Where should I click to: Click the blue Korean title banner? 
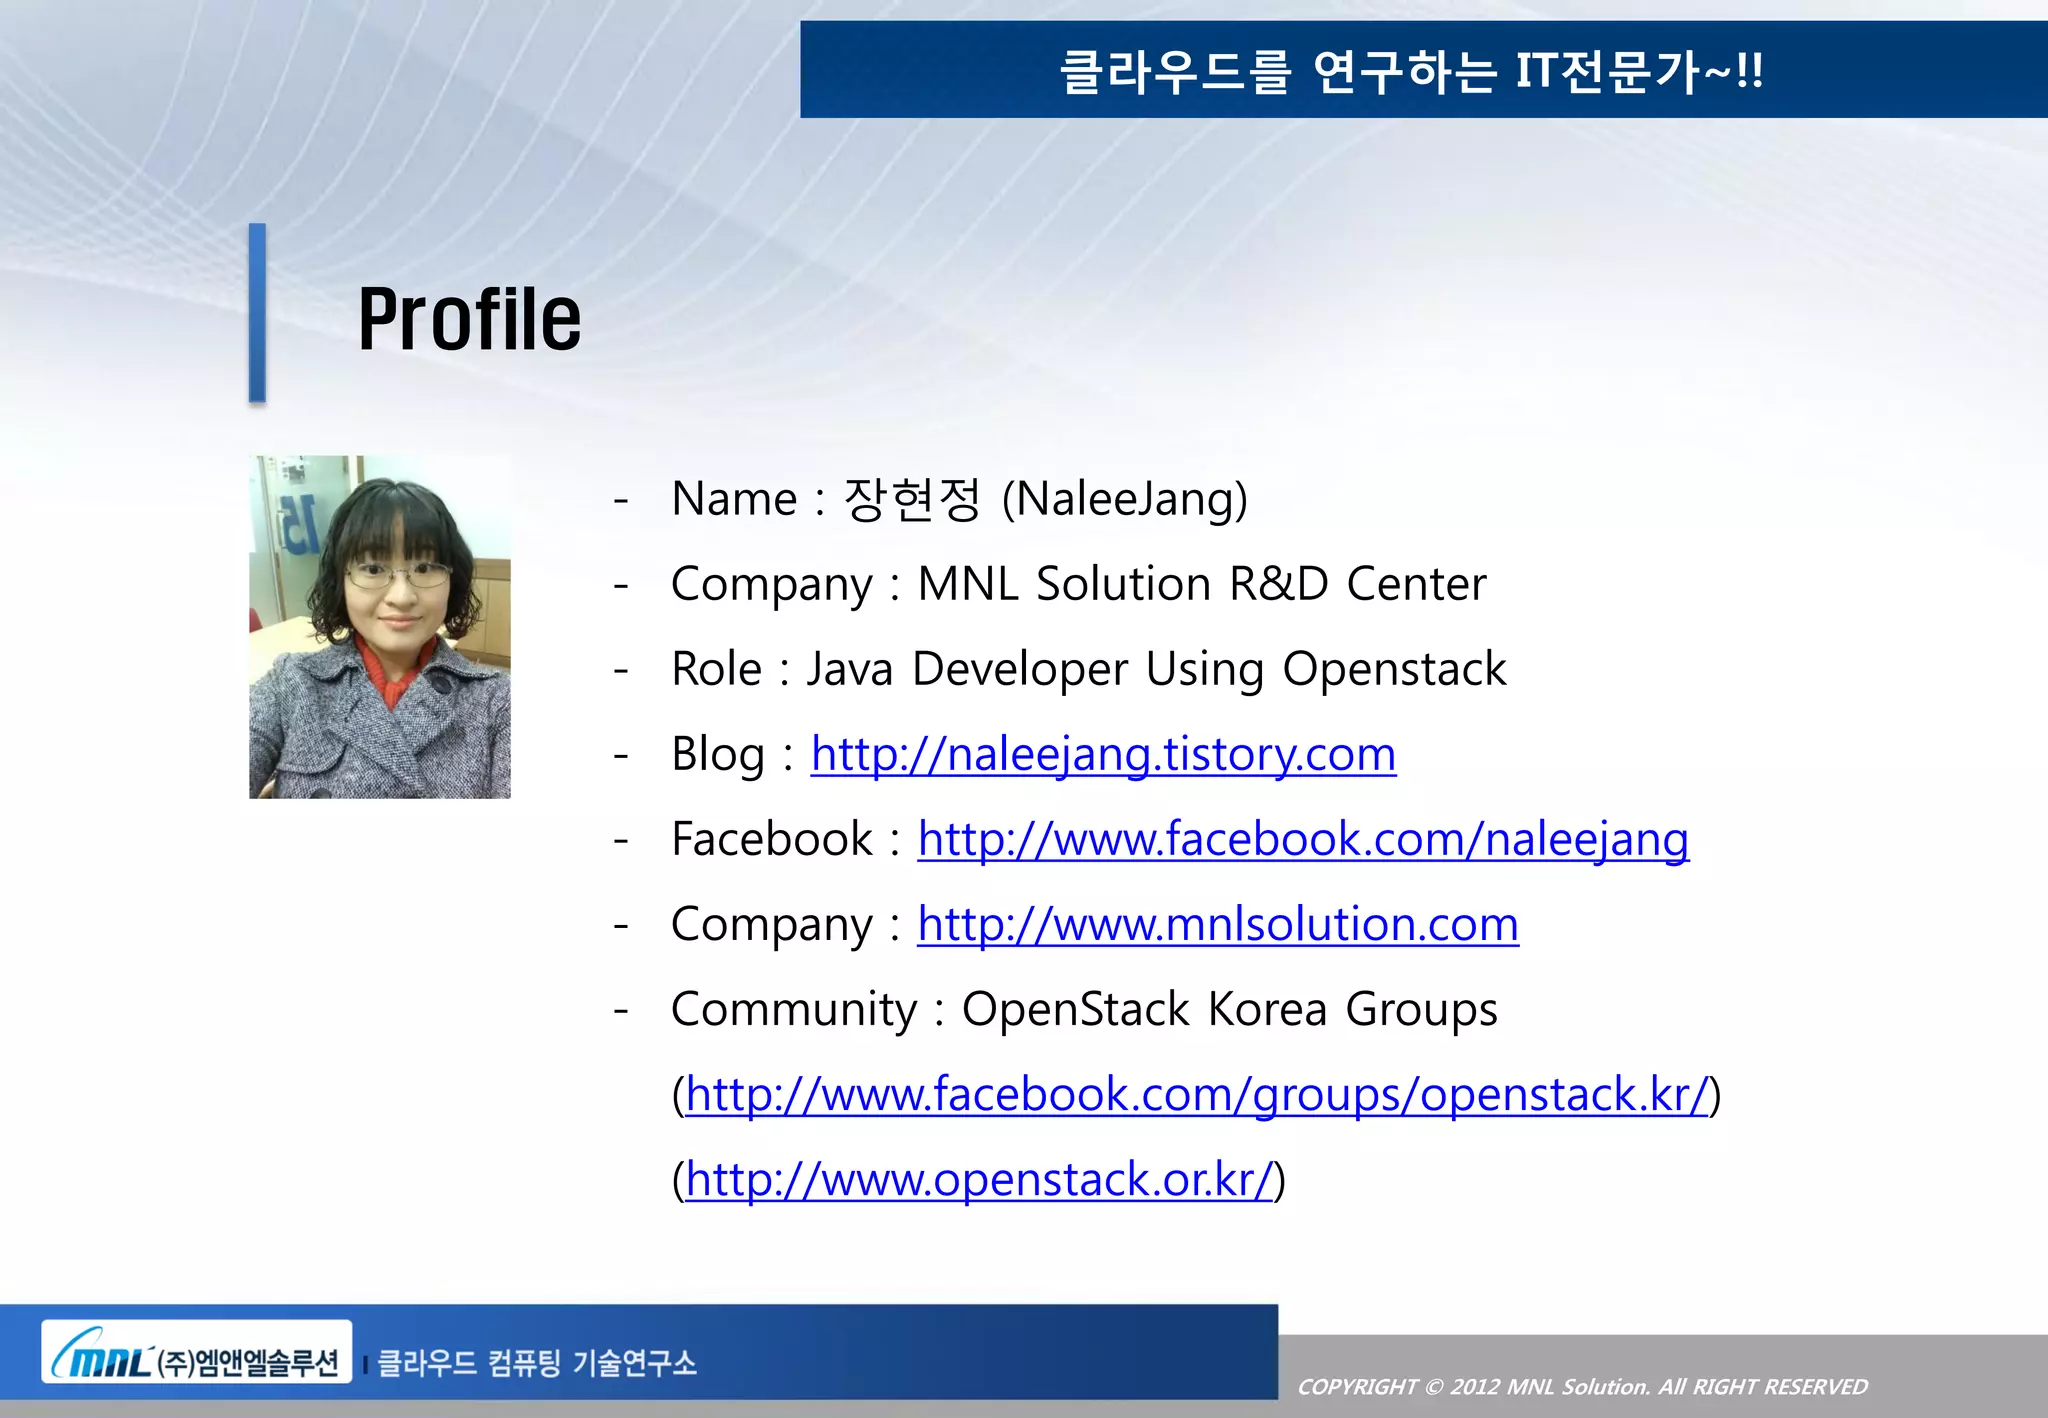point(1410,70)
